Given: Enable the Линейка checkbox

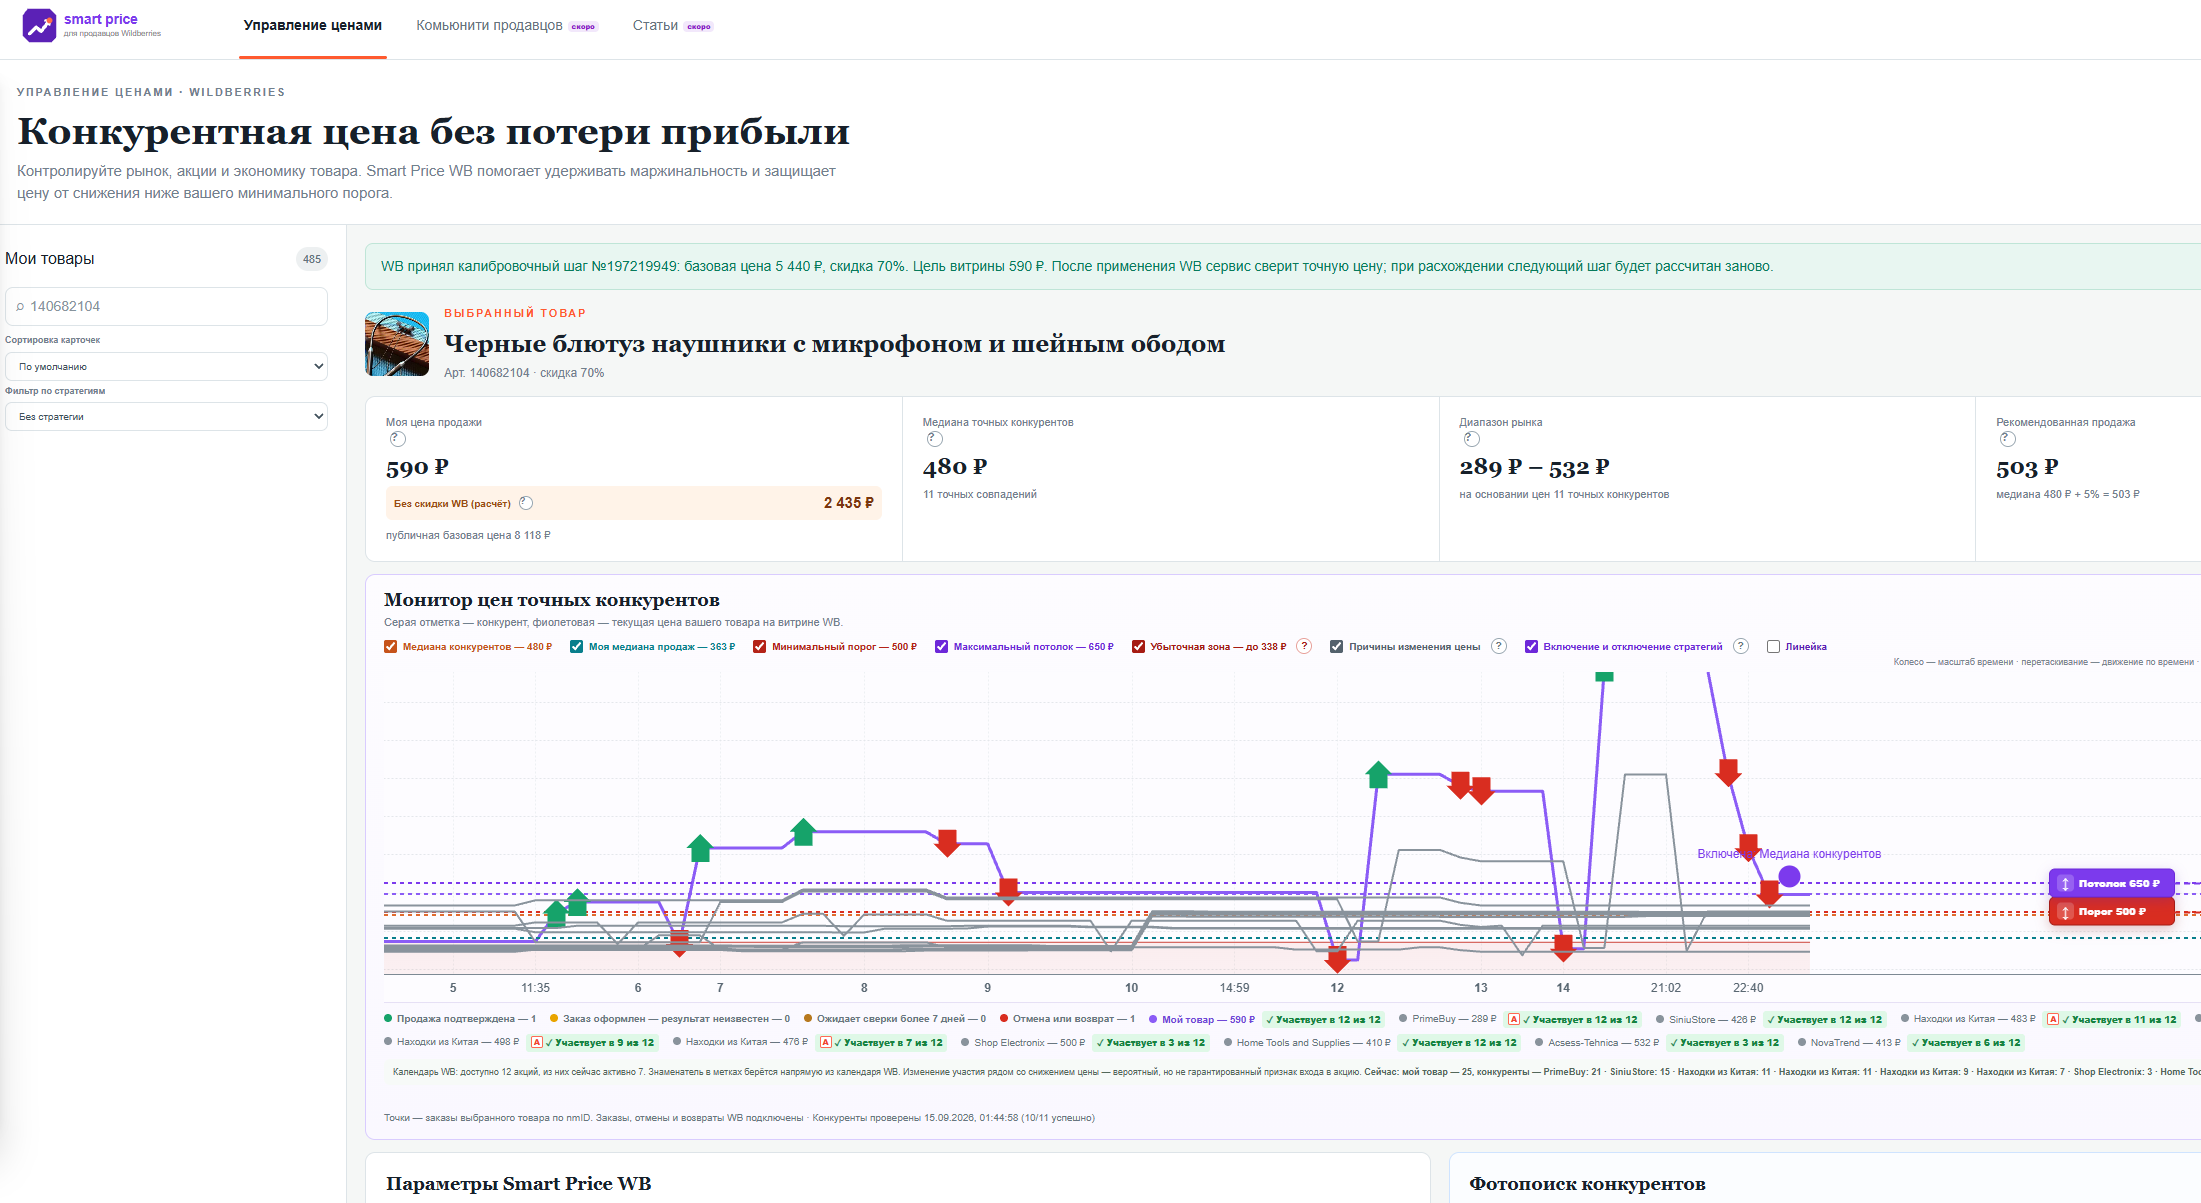Looking at the screenshot, I should pyautogui.click(x=1773, y=646).
